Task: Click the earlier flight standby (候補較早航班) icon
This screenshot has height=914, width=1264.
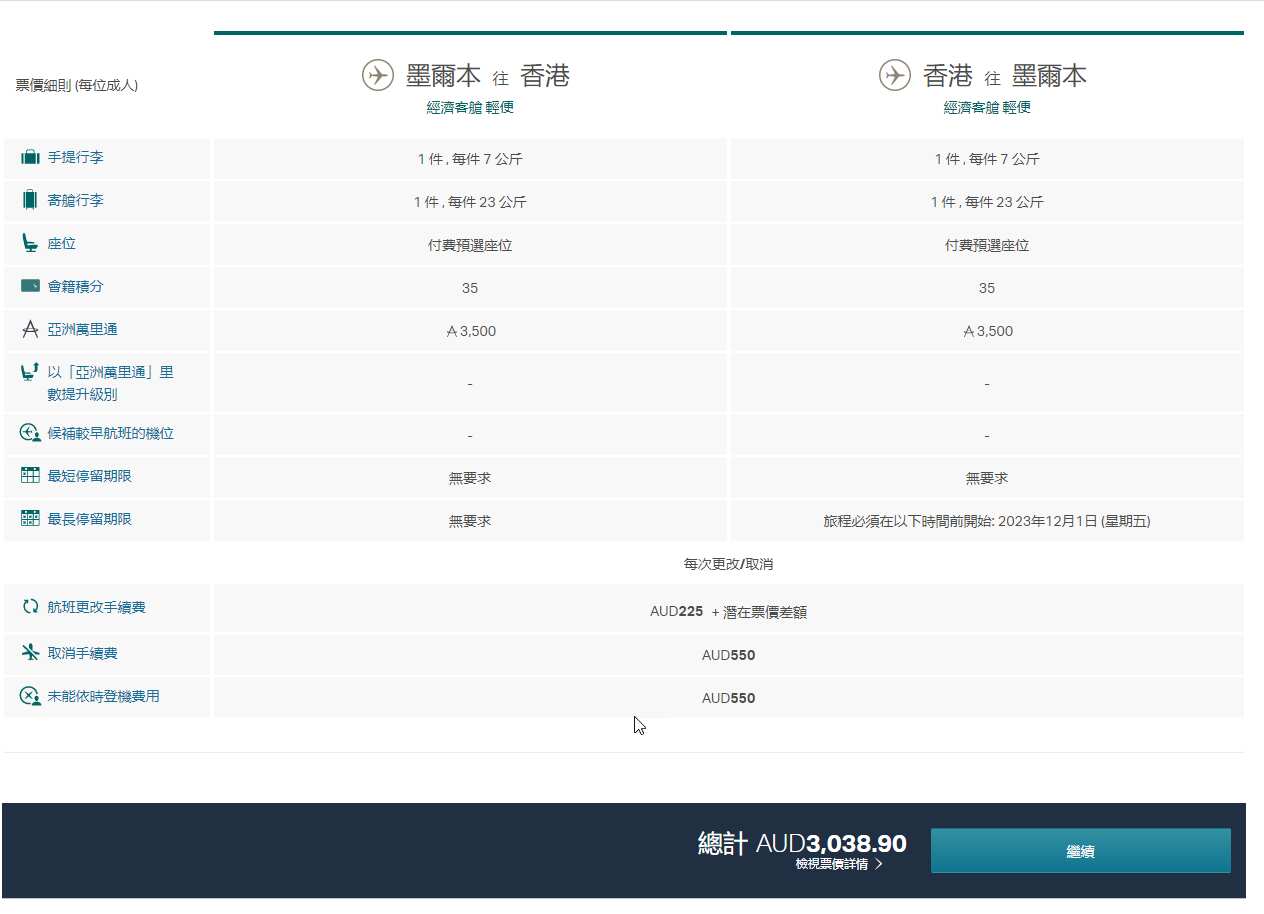Action: point(30,434)
